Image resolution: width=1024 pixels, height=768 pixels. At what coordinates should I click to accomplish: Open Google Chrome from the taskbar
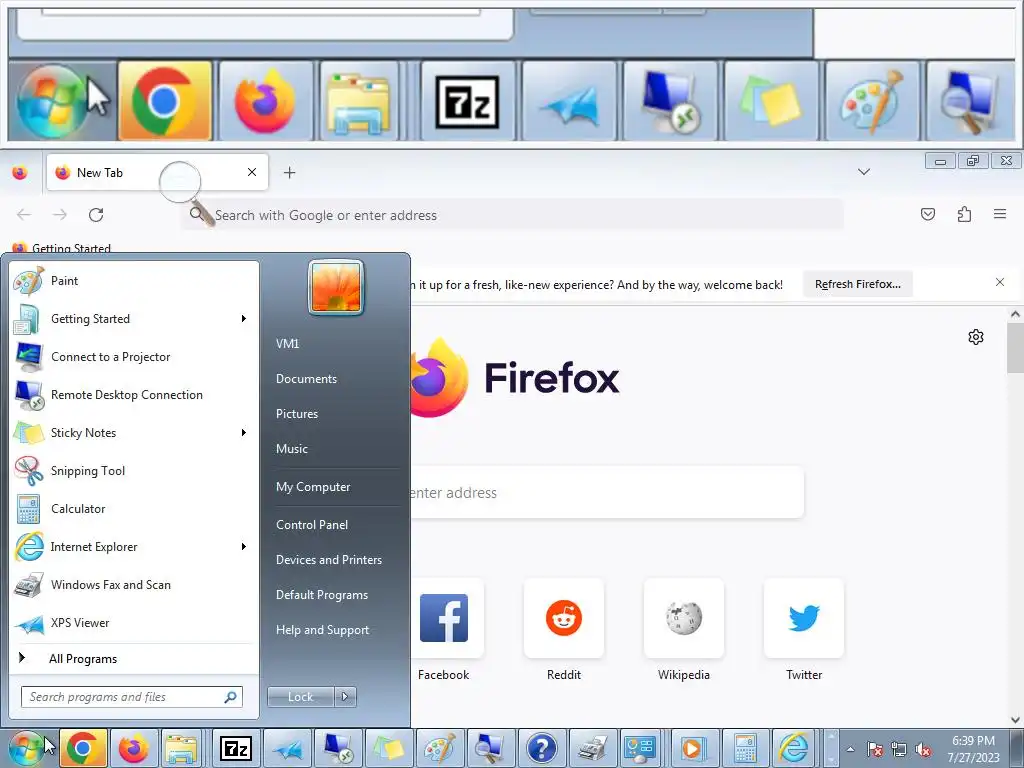click(84, 748)
